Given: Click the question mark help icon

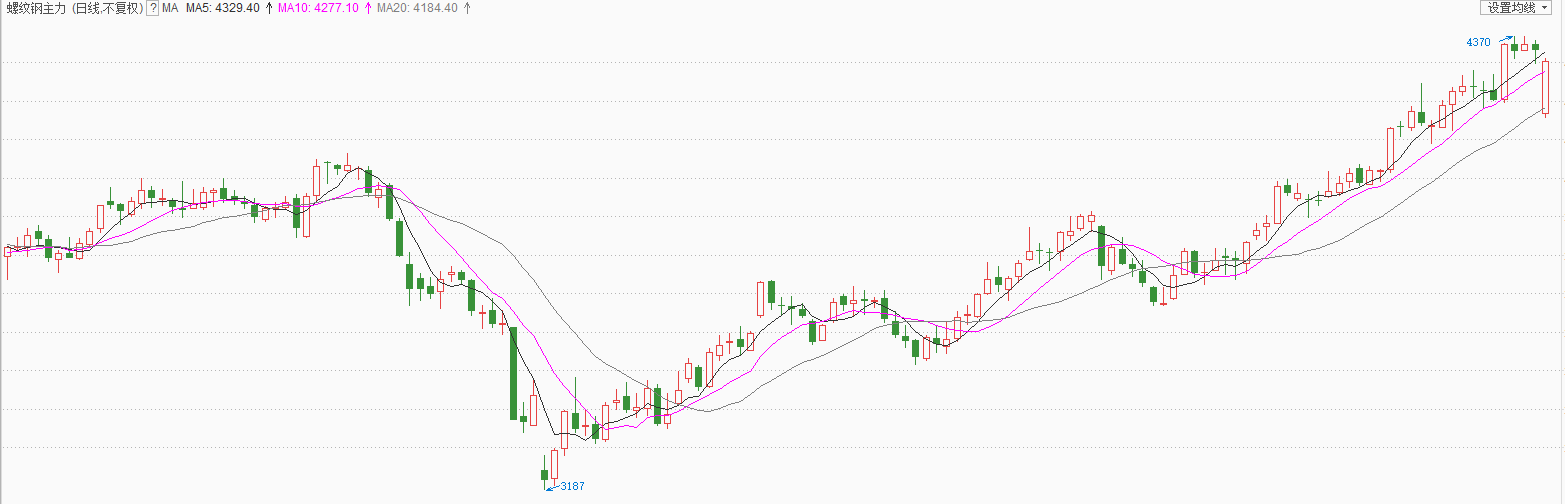Looking at the screenshot, I should point(153,8).
